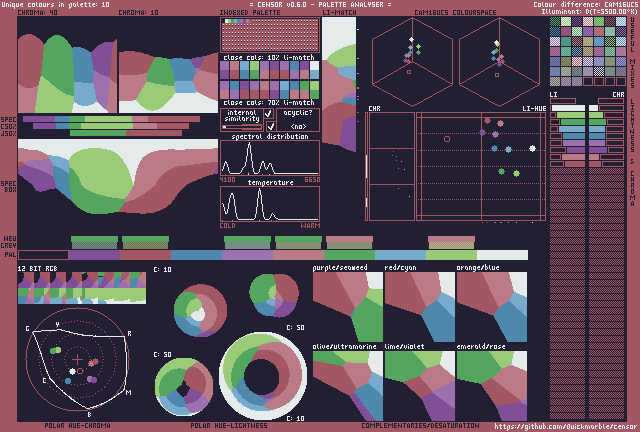Choose the dusty pink swatch in PAL row
The width and height of the screenshot is (640, 432).
point(298,255)
